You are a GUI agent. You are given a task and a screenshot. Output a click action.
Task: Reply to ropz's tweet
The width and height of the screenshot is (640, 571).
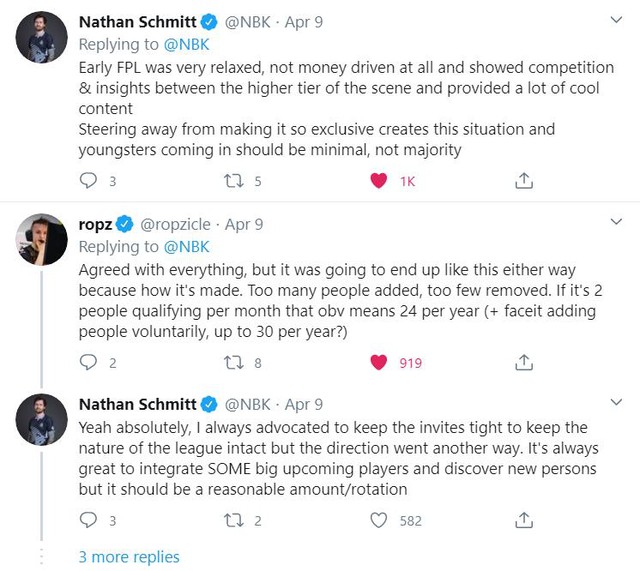[89, 363]
